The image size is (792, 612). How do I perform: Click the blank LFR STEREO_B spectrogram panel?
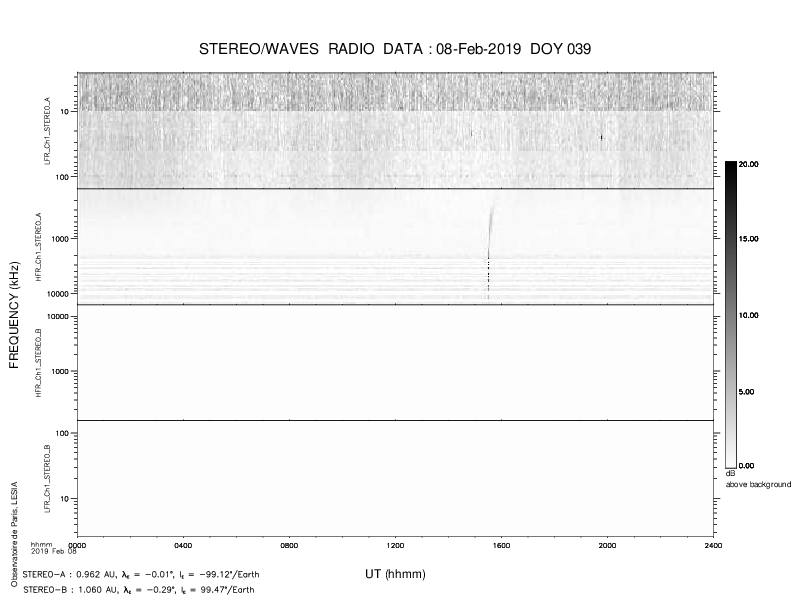[395, 478]
